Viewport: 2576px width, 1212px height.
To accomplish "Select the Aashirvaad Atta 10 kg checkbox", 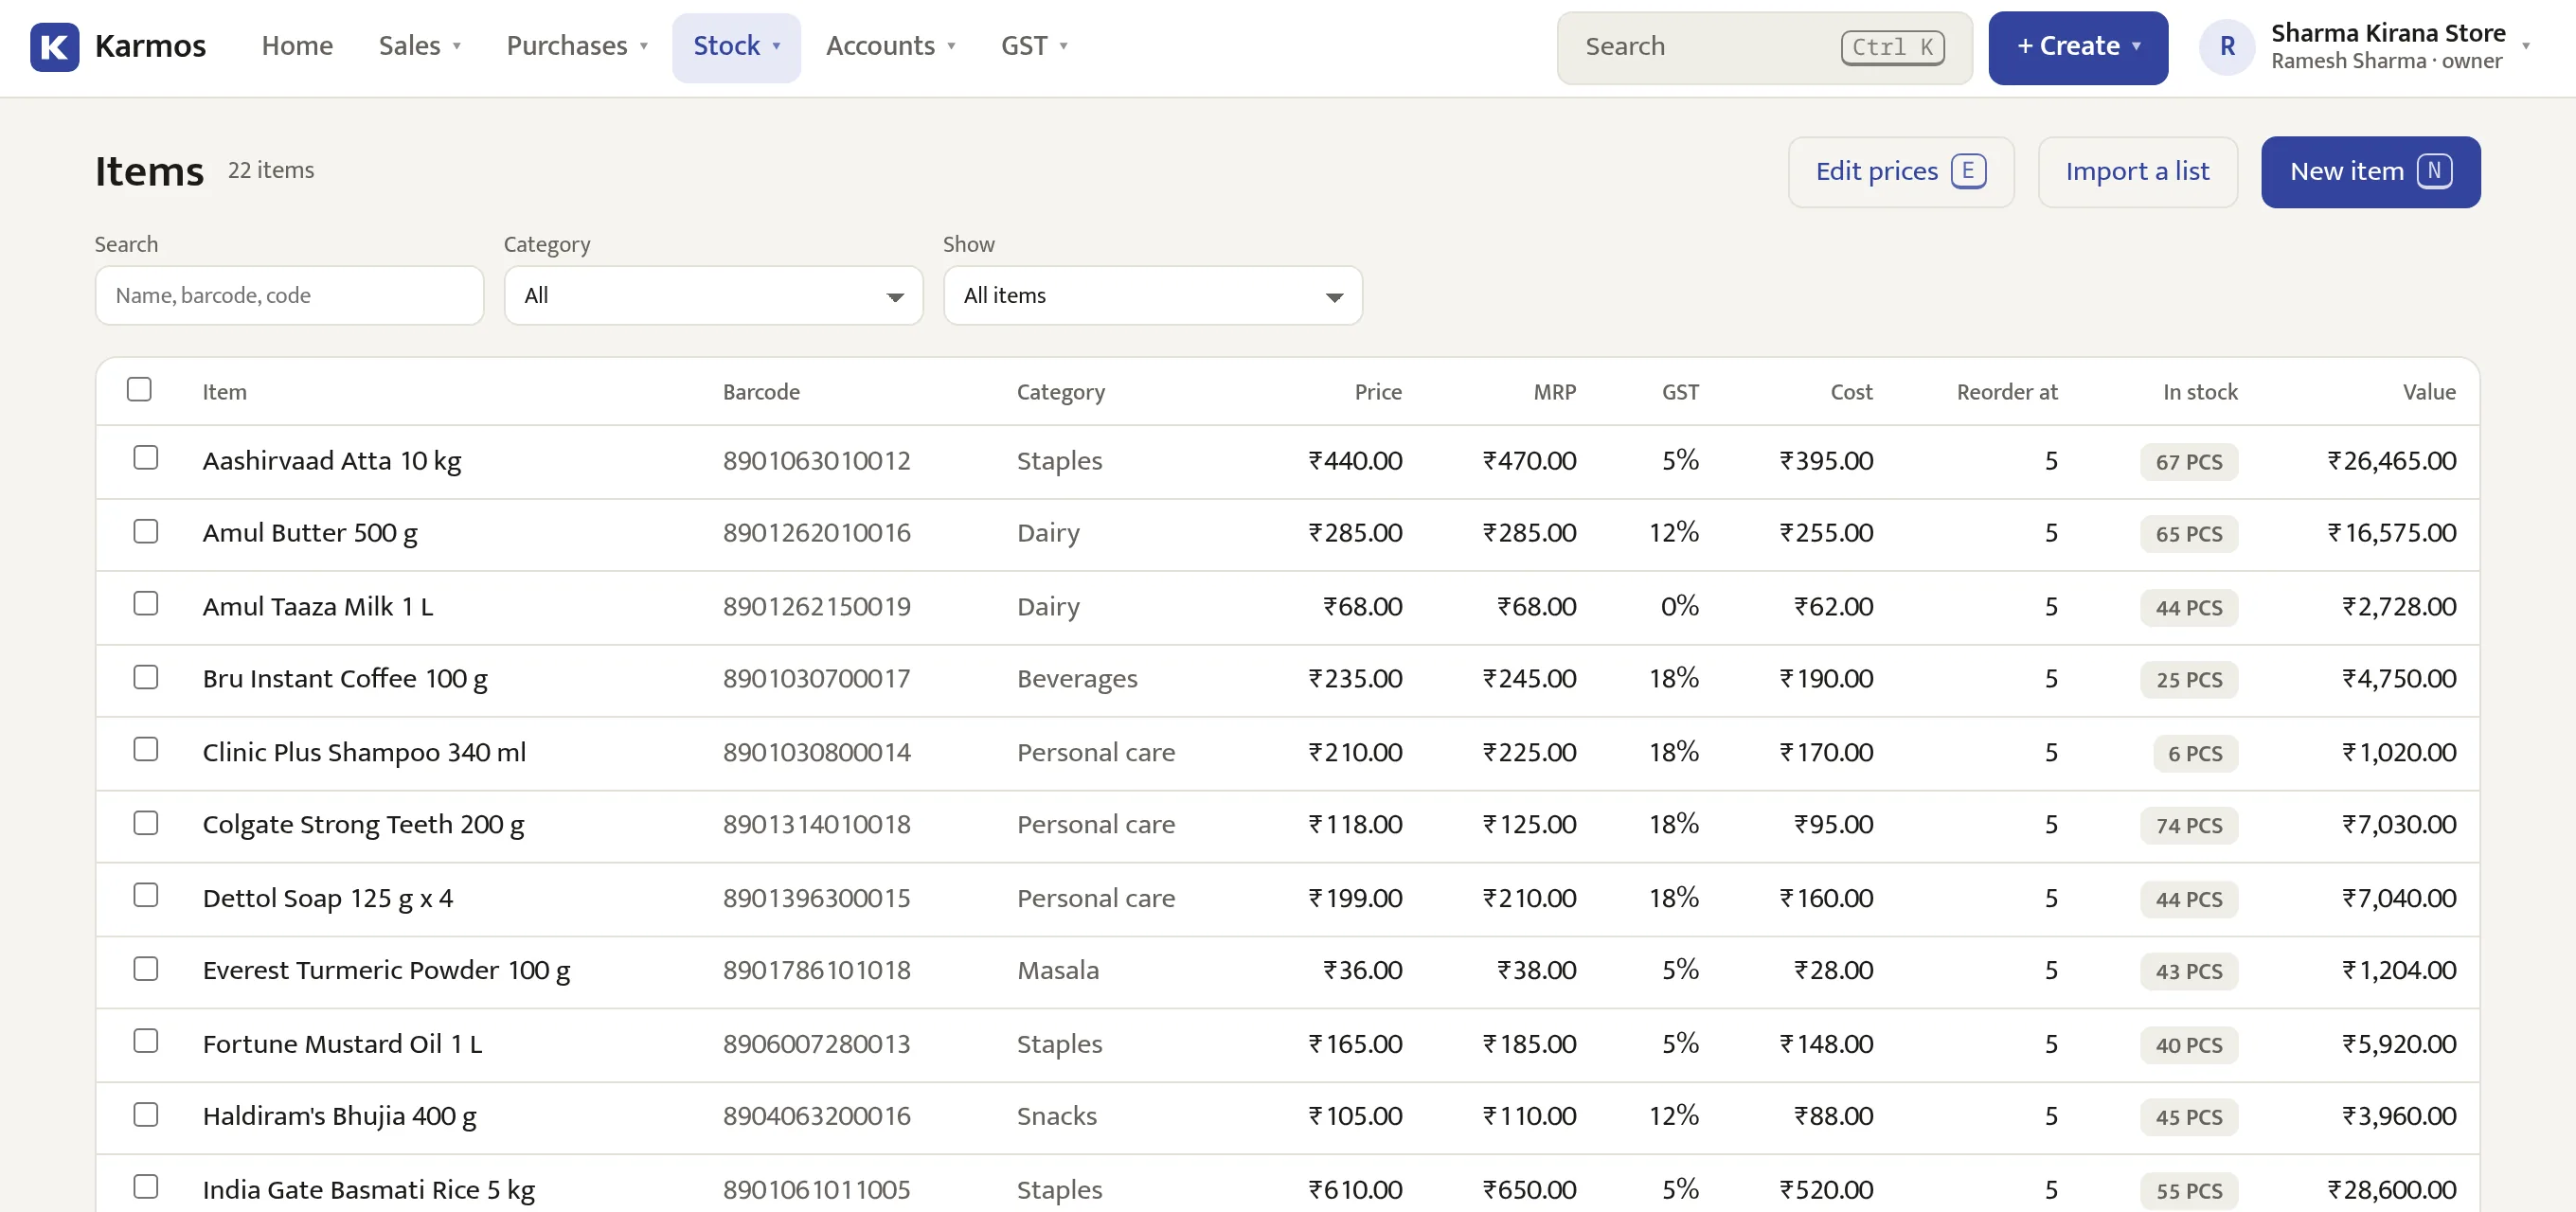I will coord(146,457).
